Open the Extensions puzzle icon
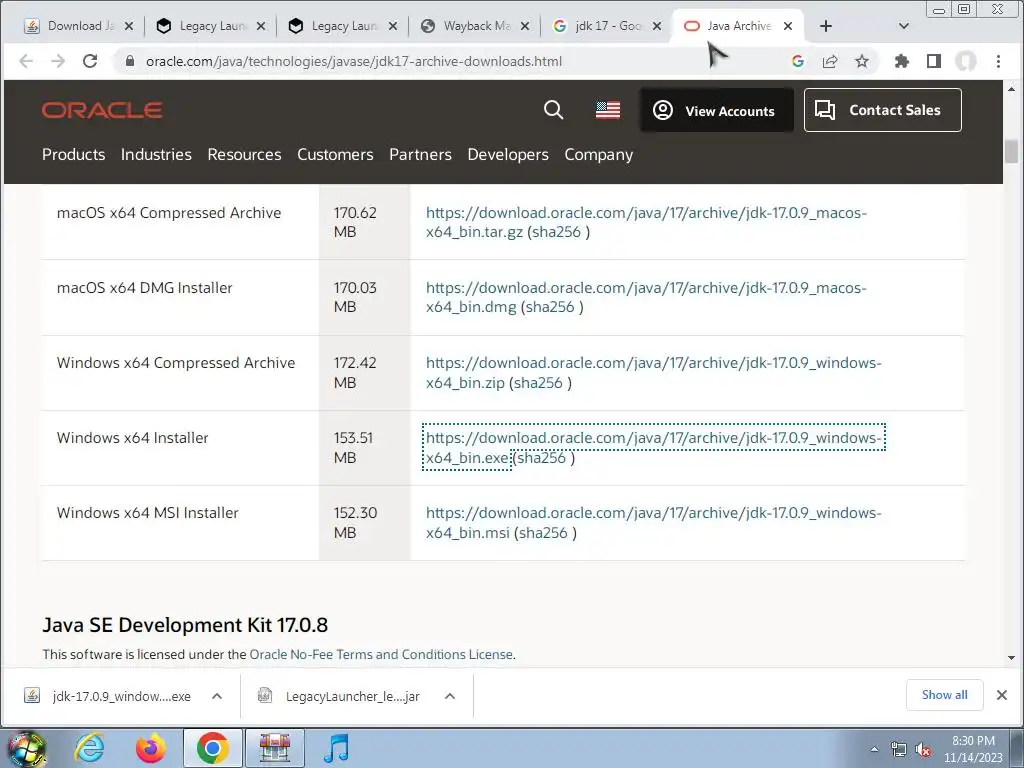 coord(902,61)
